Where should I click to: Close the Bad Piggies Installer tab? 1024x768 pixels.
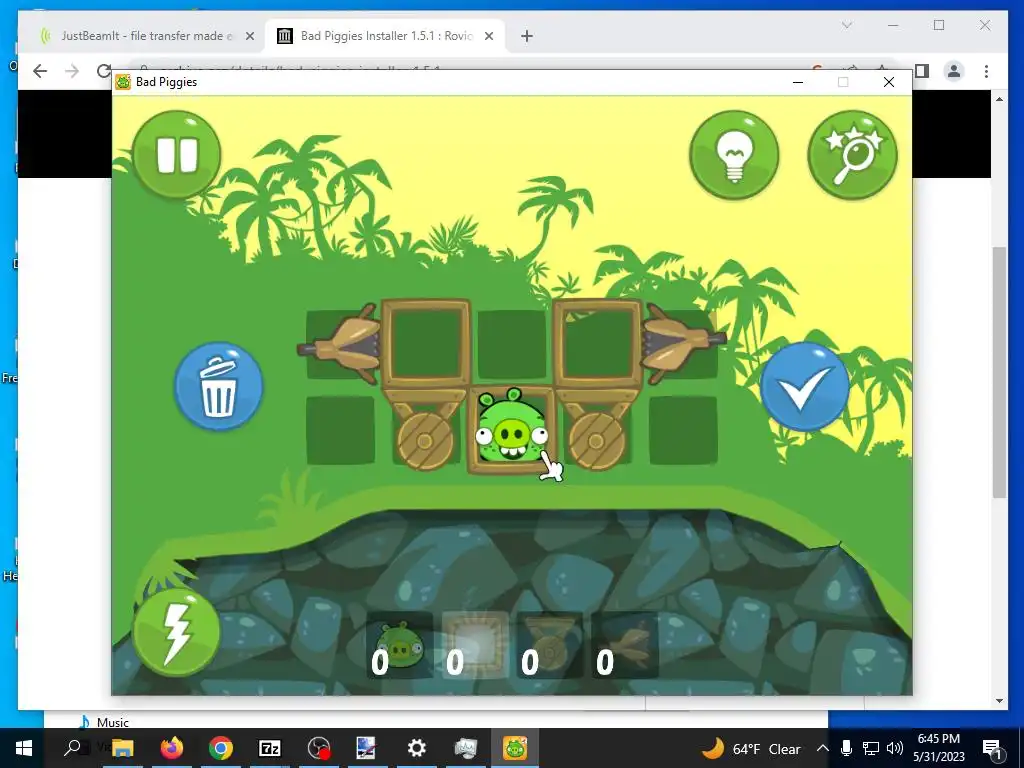[488, 37]
